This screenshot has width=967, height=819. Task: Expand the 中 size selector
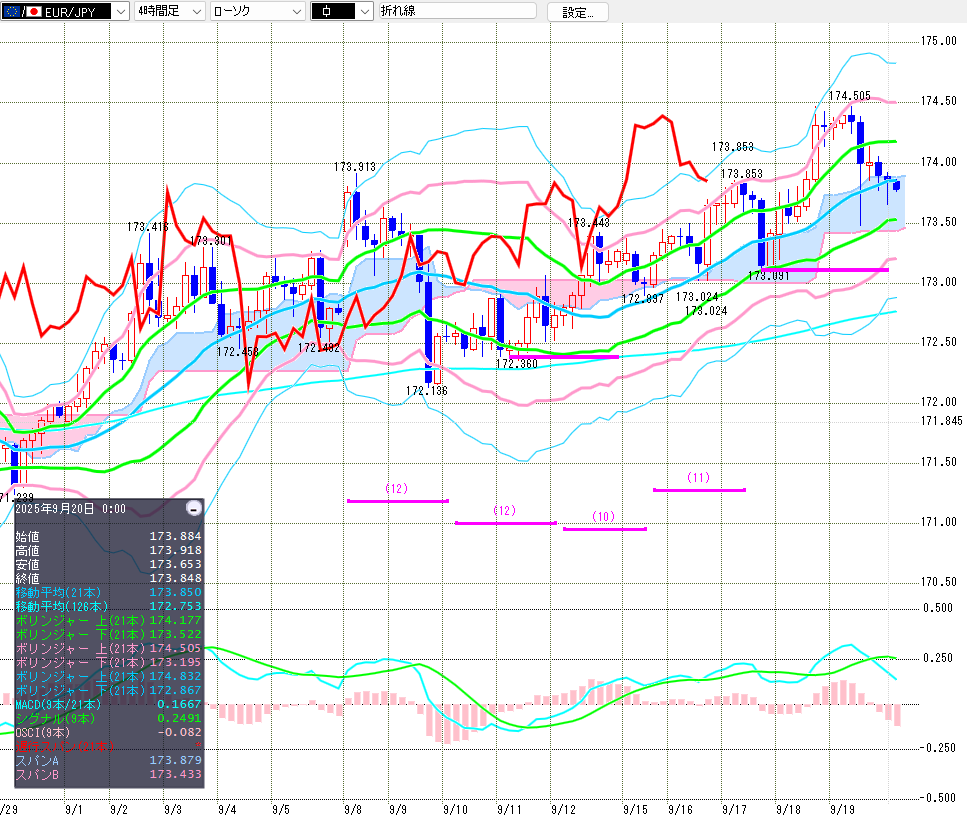362,11
